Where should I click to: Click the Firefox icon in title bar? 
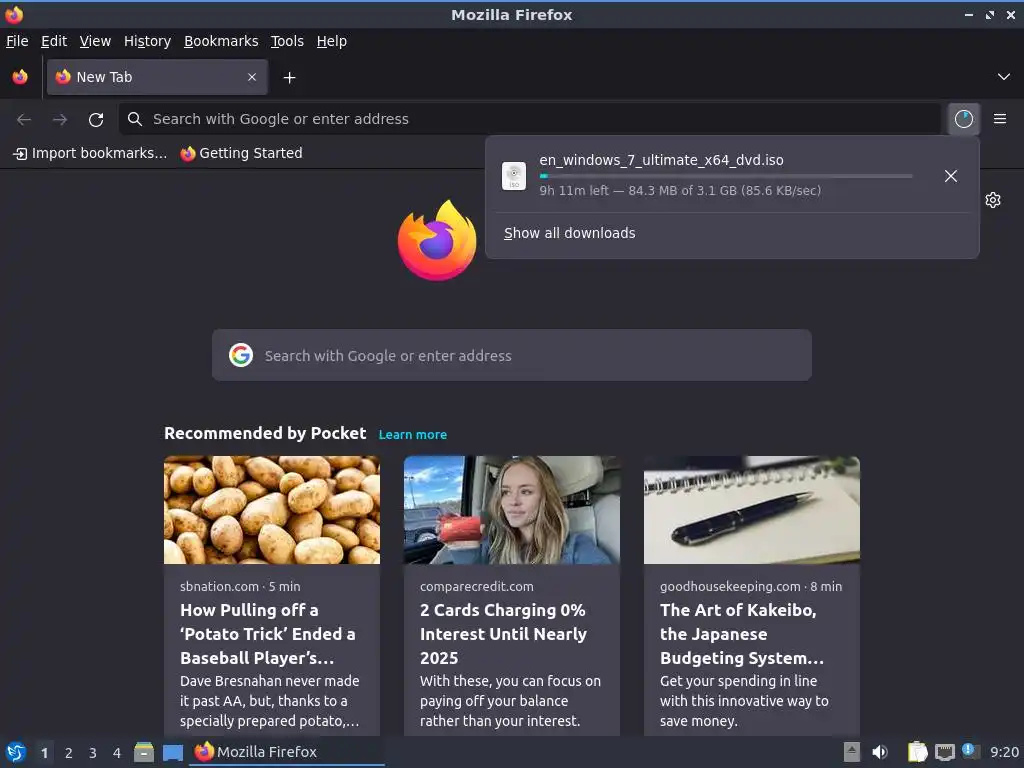tap(14, 14)
